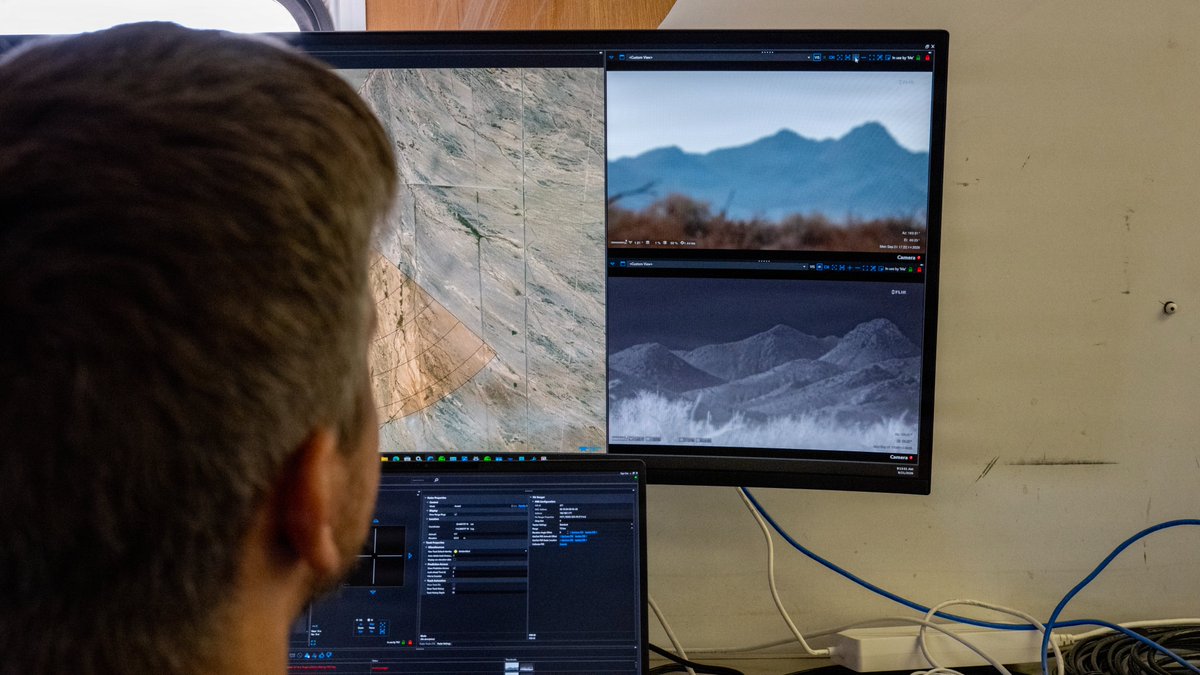Click the highlighted icon under the cursor, top pane
Image resolution: width=1200 pixels, height=675 pixels.
coord(856,57)
